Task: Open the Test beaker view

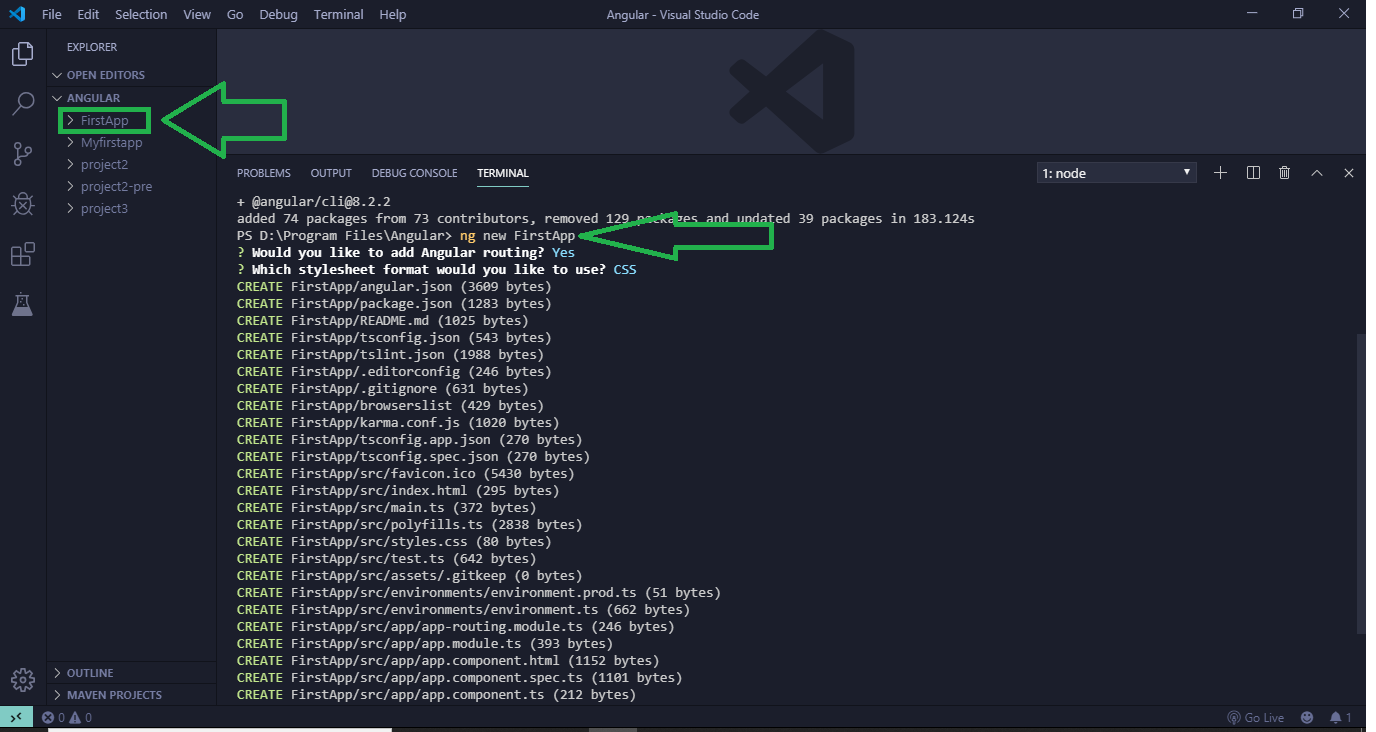Action: pos(22,304)
